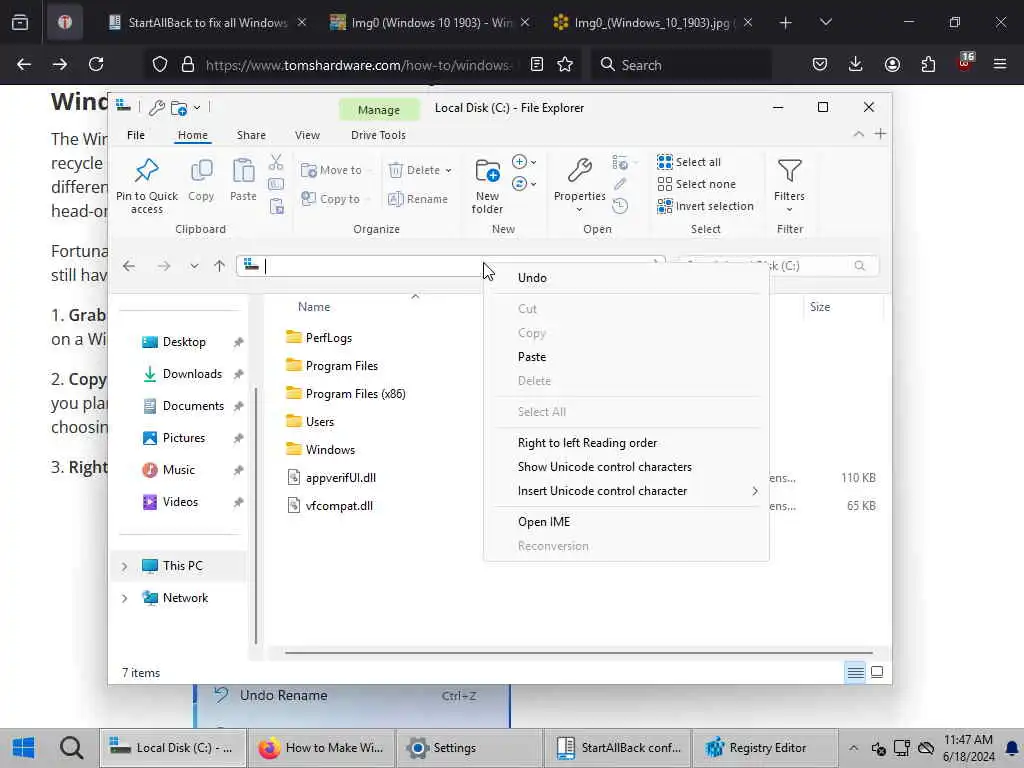This screenshot has width=1024, height=768.
Task: Click the Filters funnel icon
Action: 789,170
